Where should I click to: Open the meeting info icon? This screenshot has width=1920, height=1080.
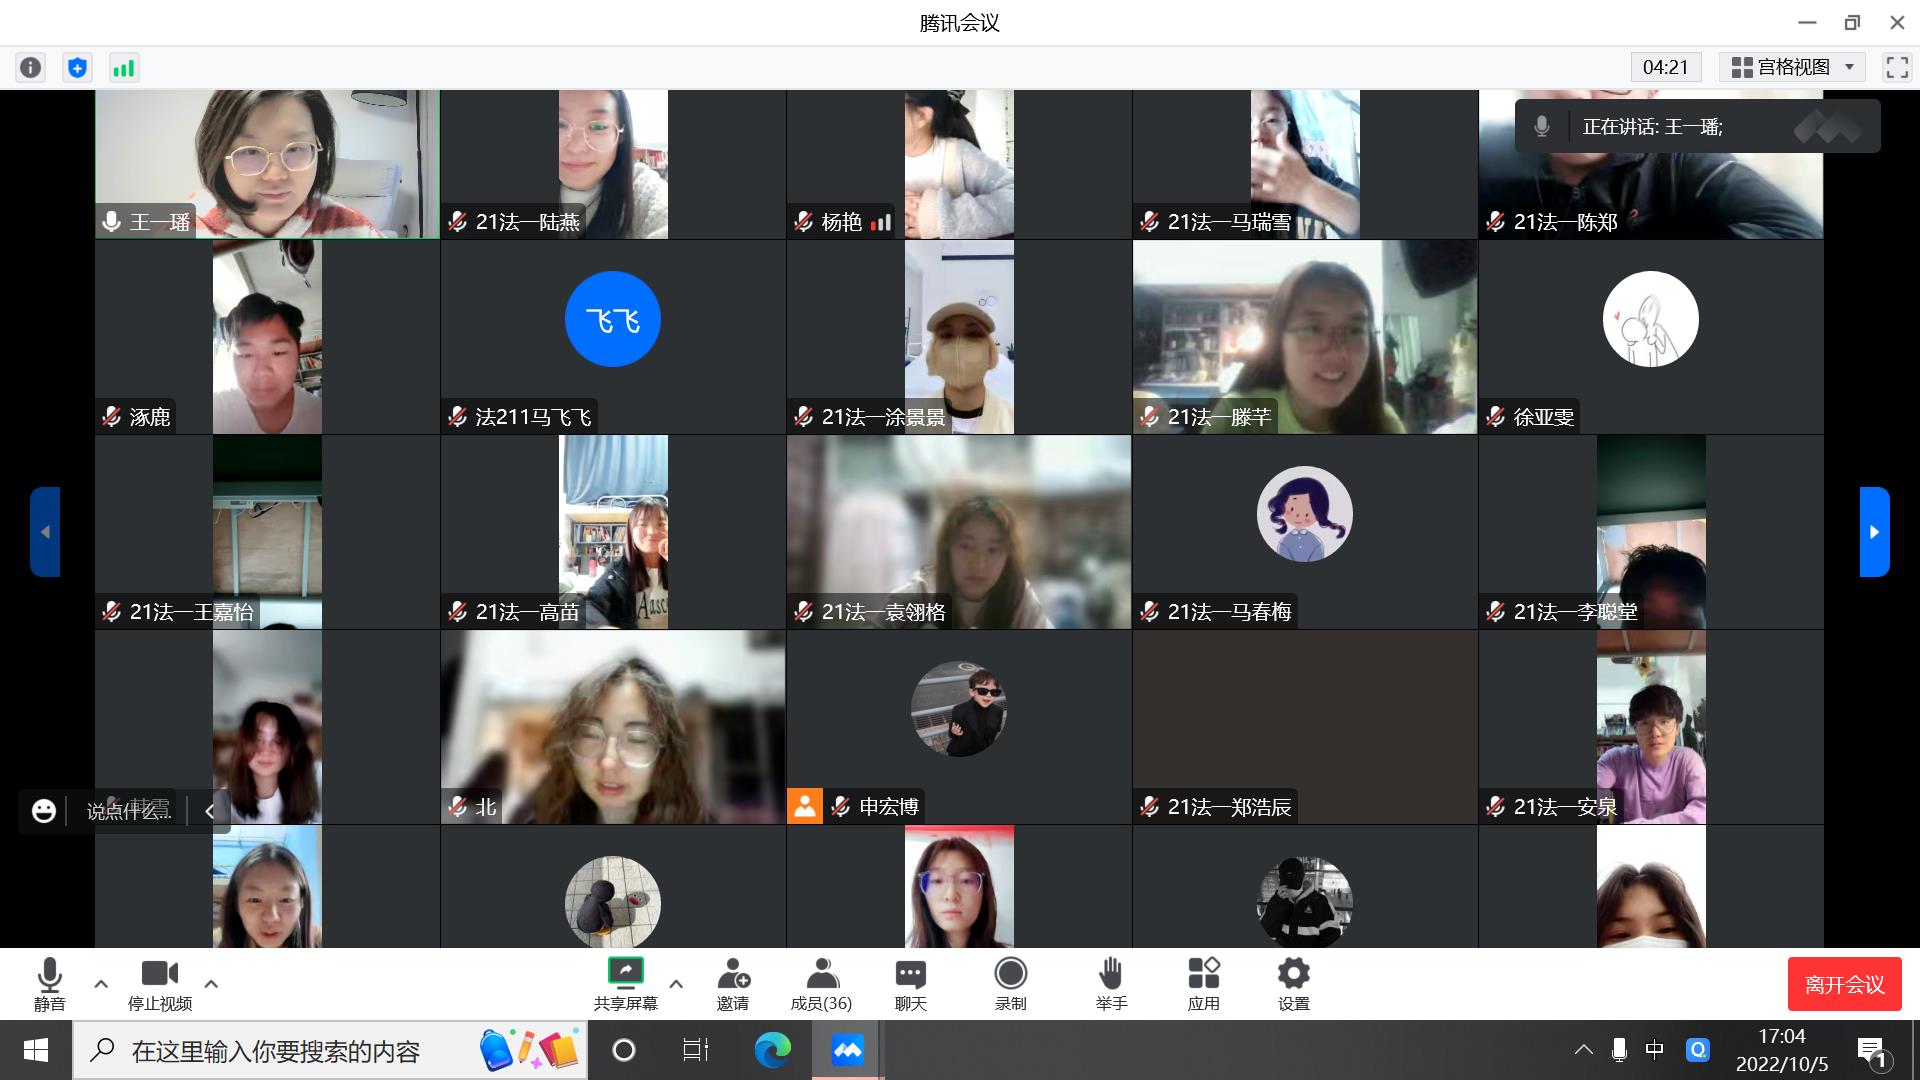pos(31,67)
